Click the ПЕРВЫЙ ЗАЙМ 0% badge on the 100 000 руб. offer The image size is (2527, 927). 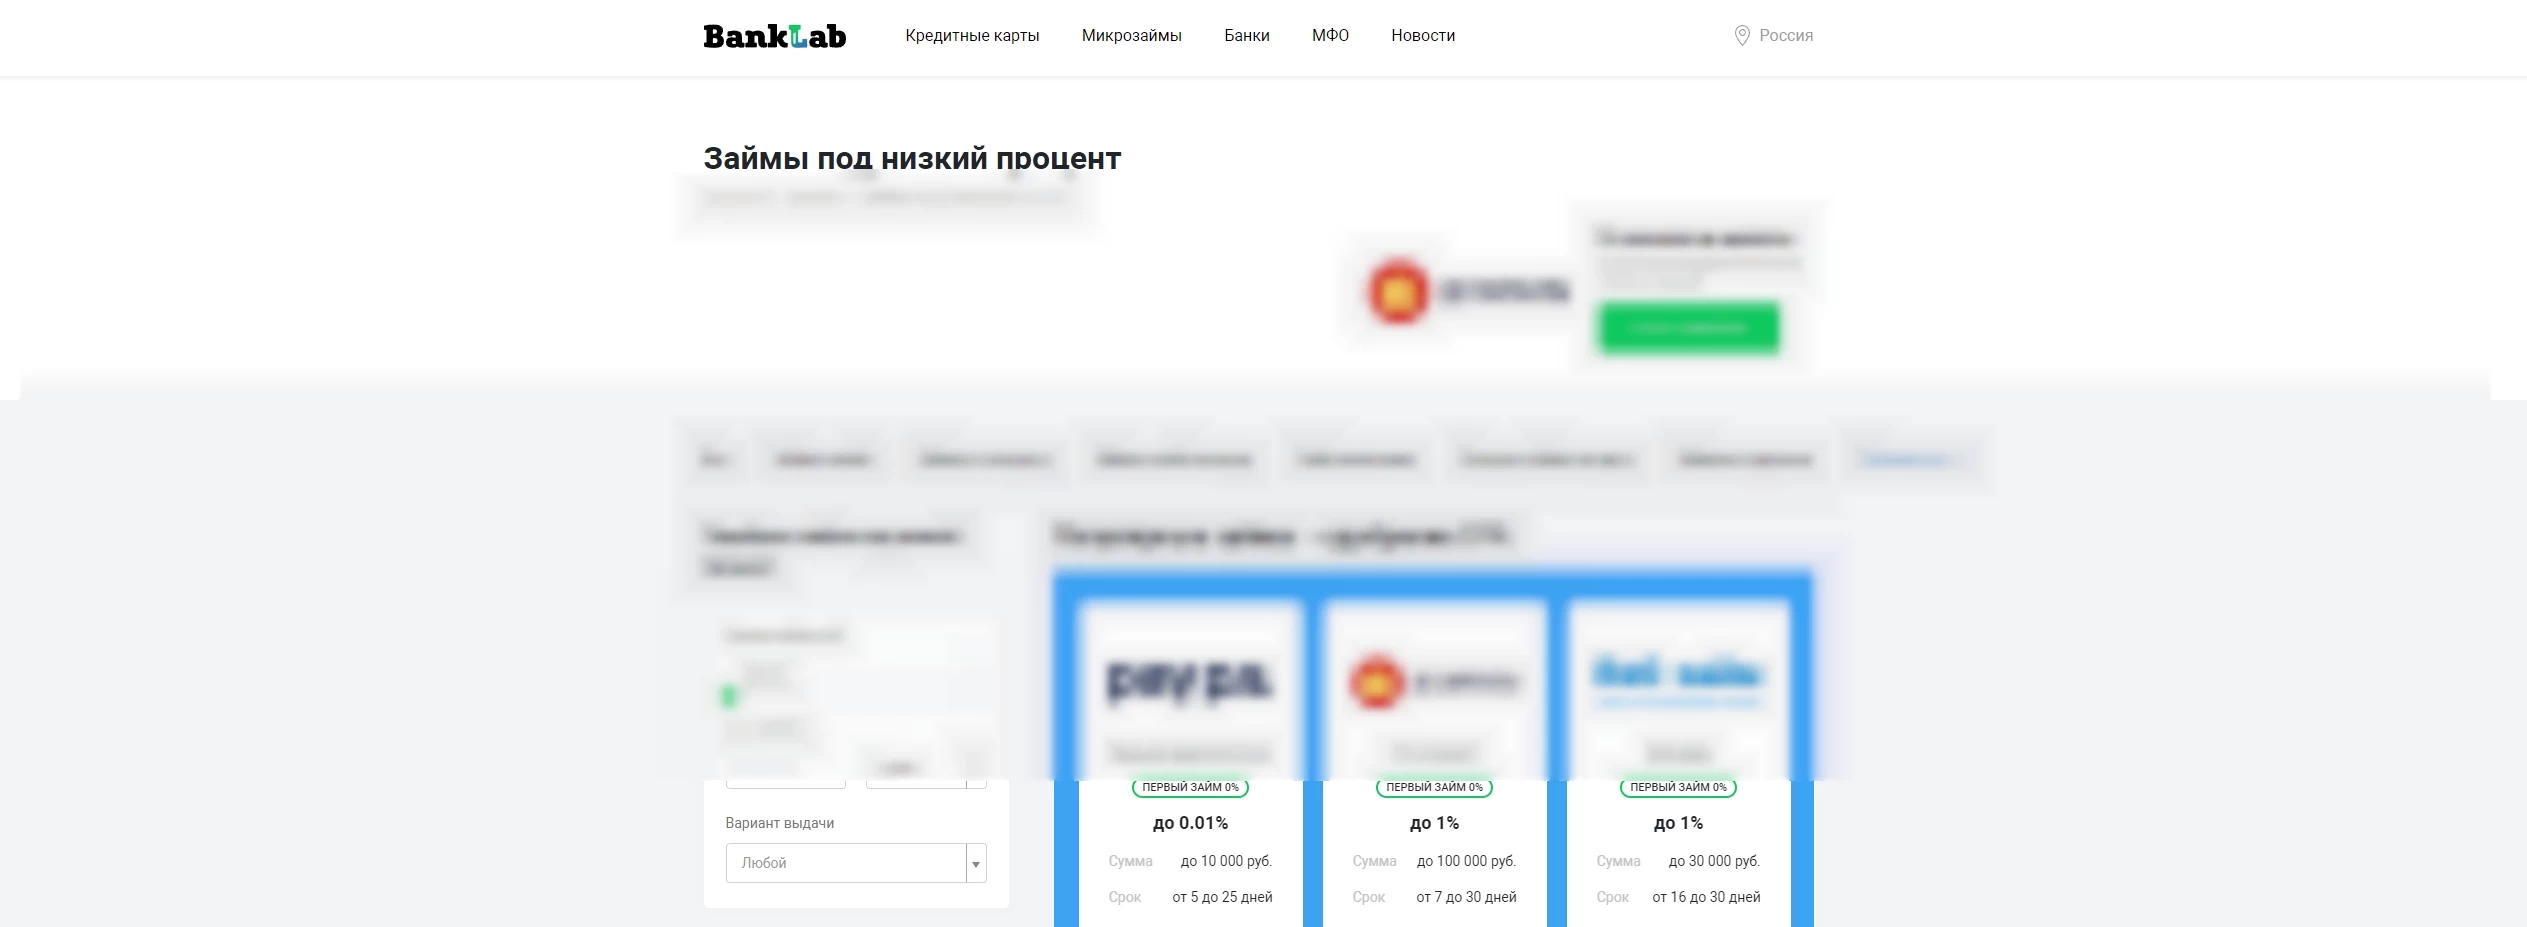coord(1434,787)
